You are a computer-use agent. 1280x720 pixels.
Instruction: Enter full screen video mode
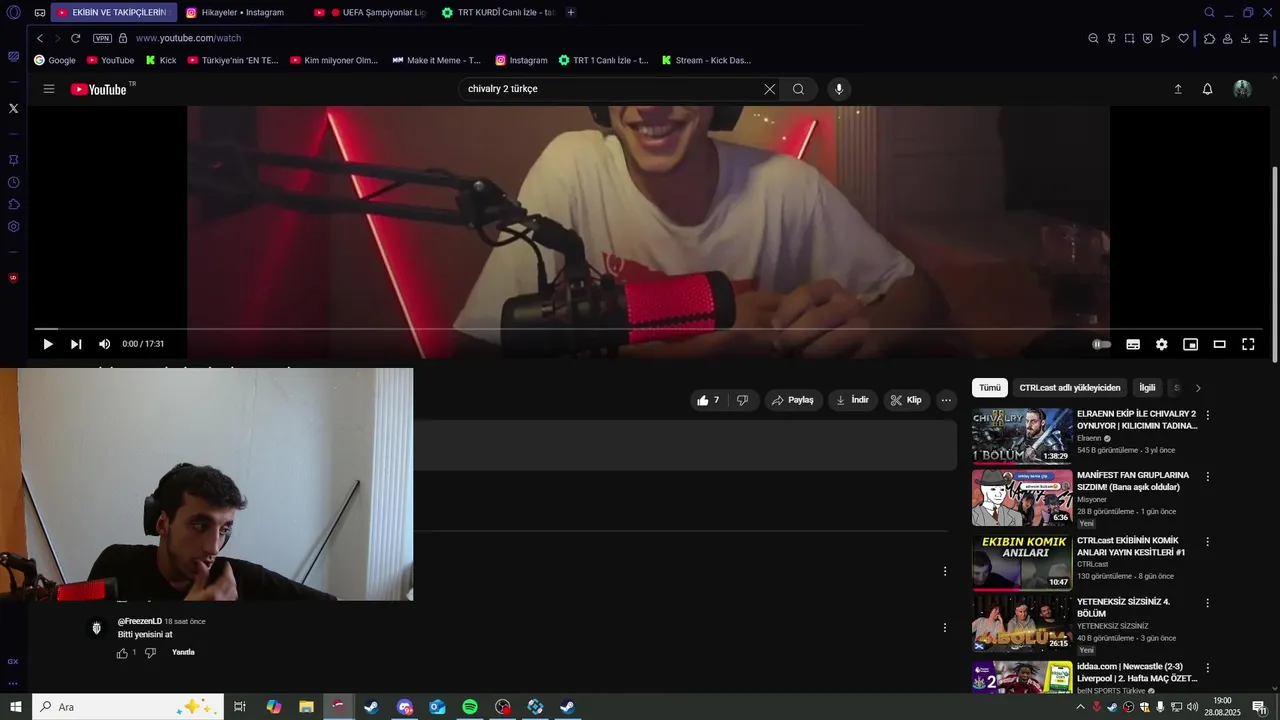pos(1248,344)
